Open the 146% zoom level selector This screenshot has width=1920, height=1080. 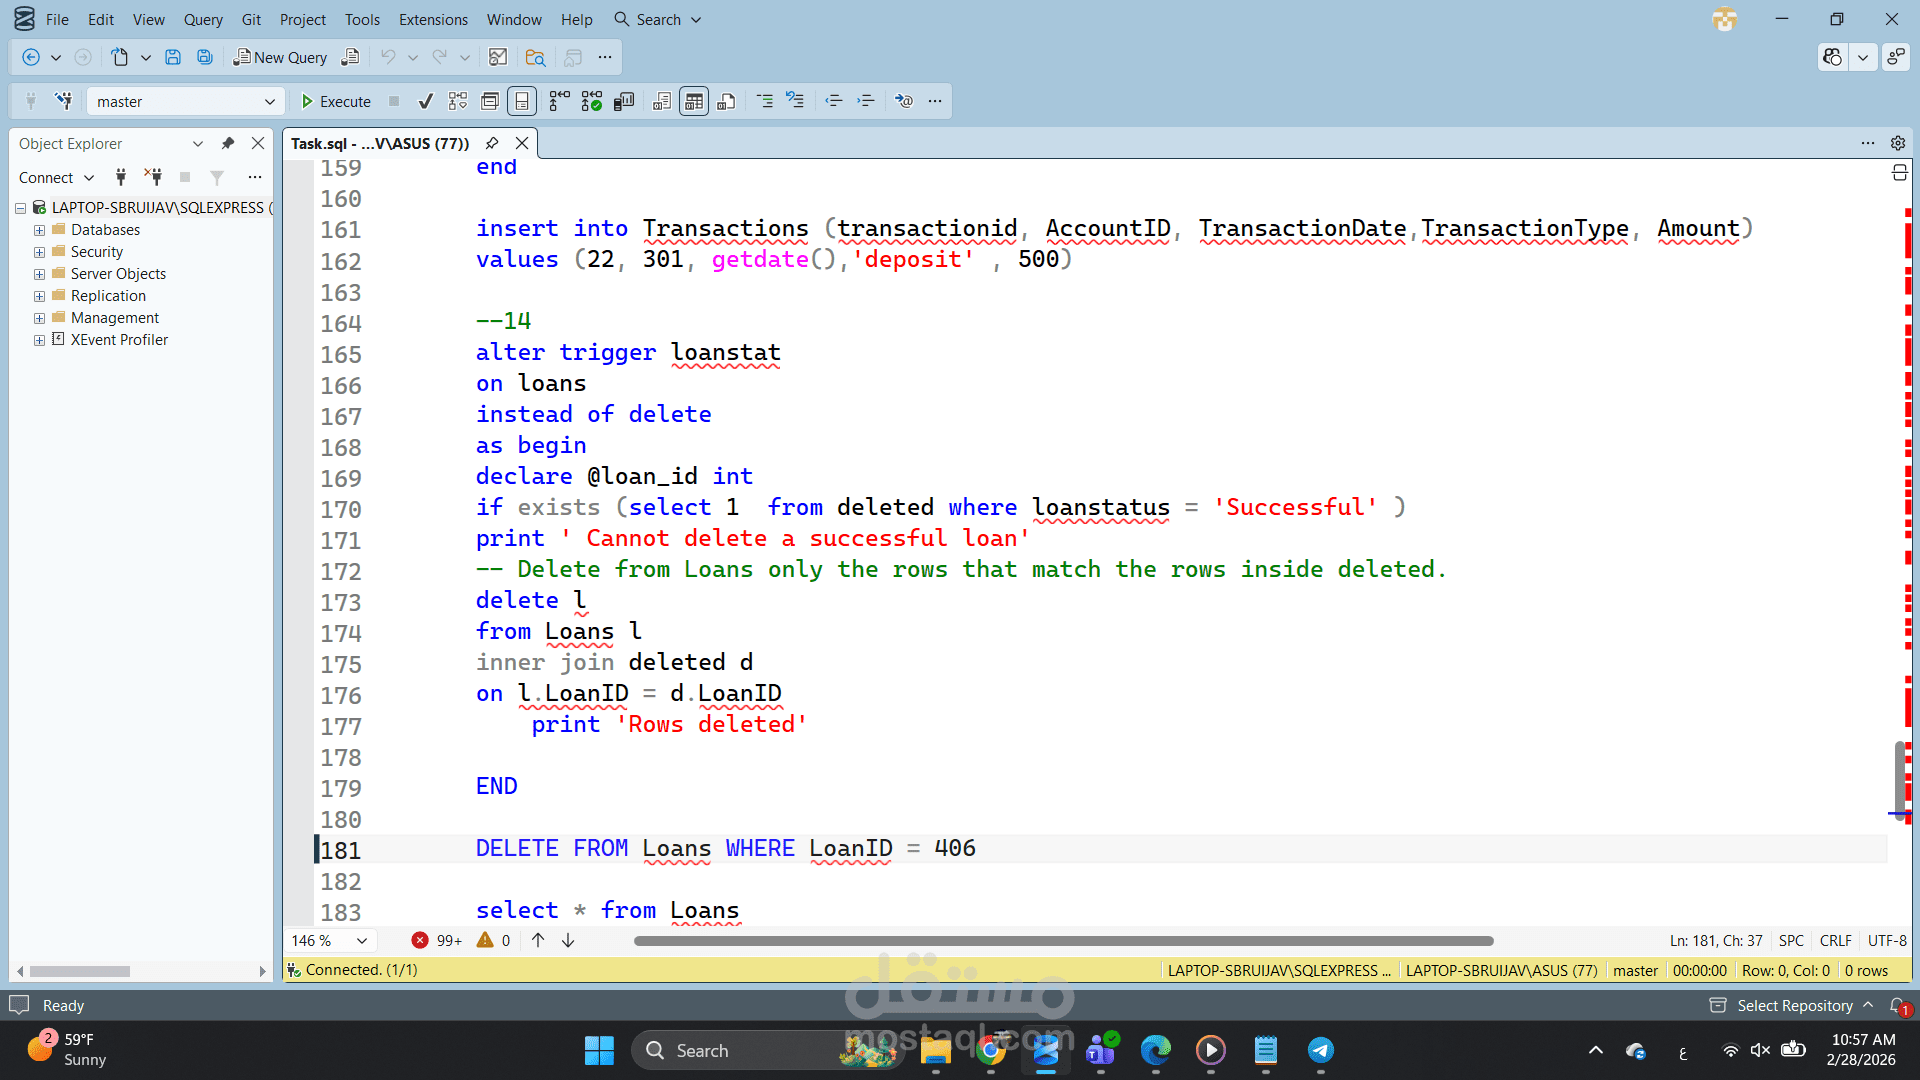[x=330, y=940]
